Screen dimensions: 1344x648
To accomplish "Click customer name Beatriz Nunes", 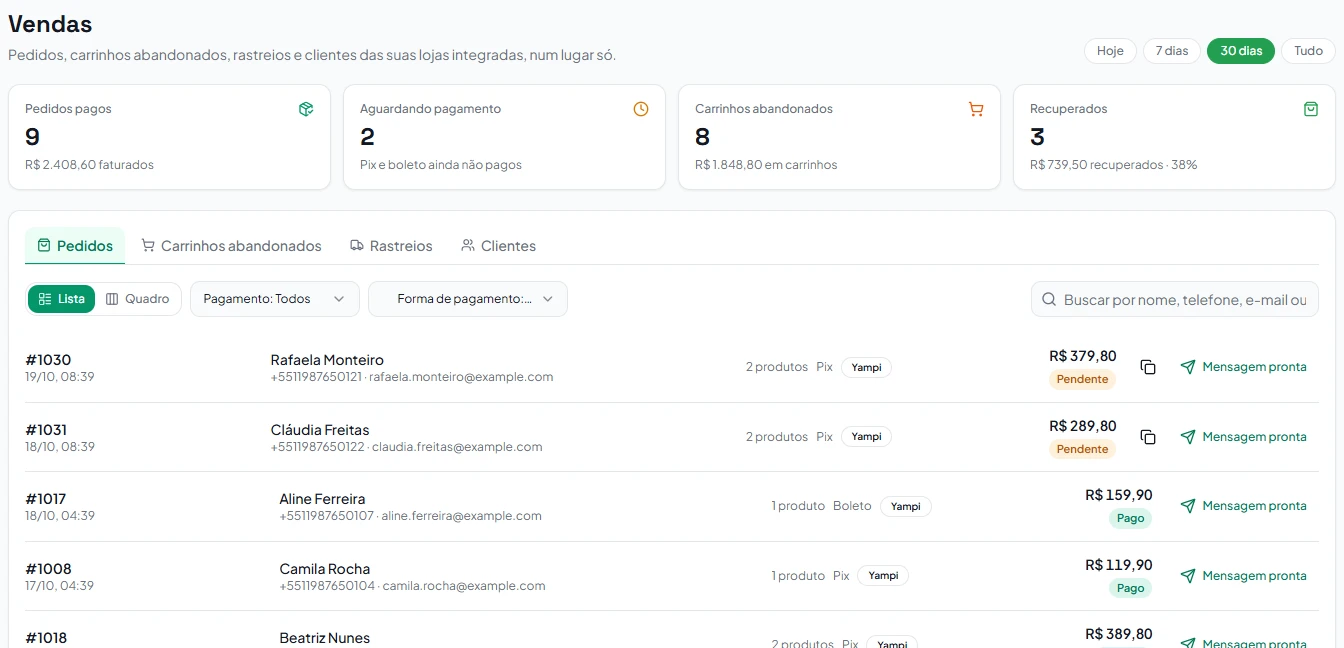I will (x=325, y=638).
